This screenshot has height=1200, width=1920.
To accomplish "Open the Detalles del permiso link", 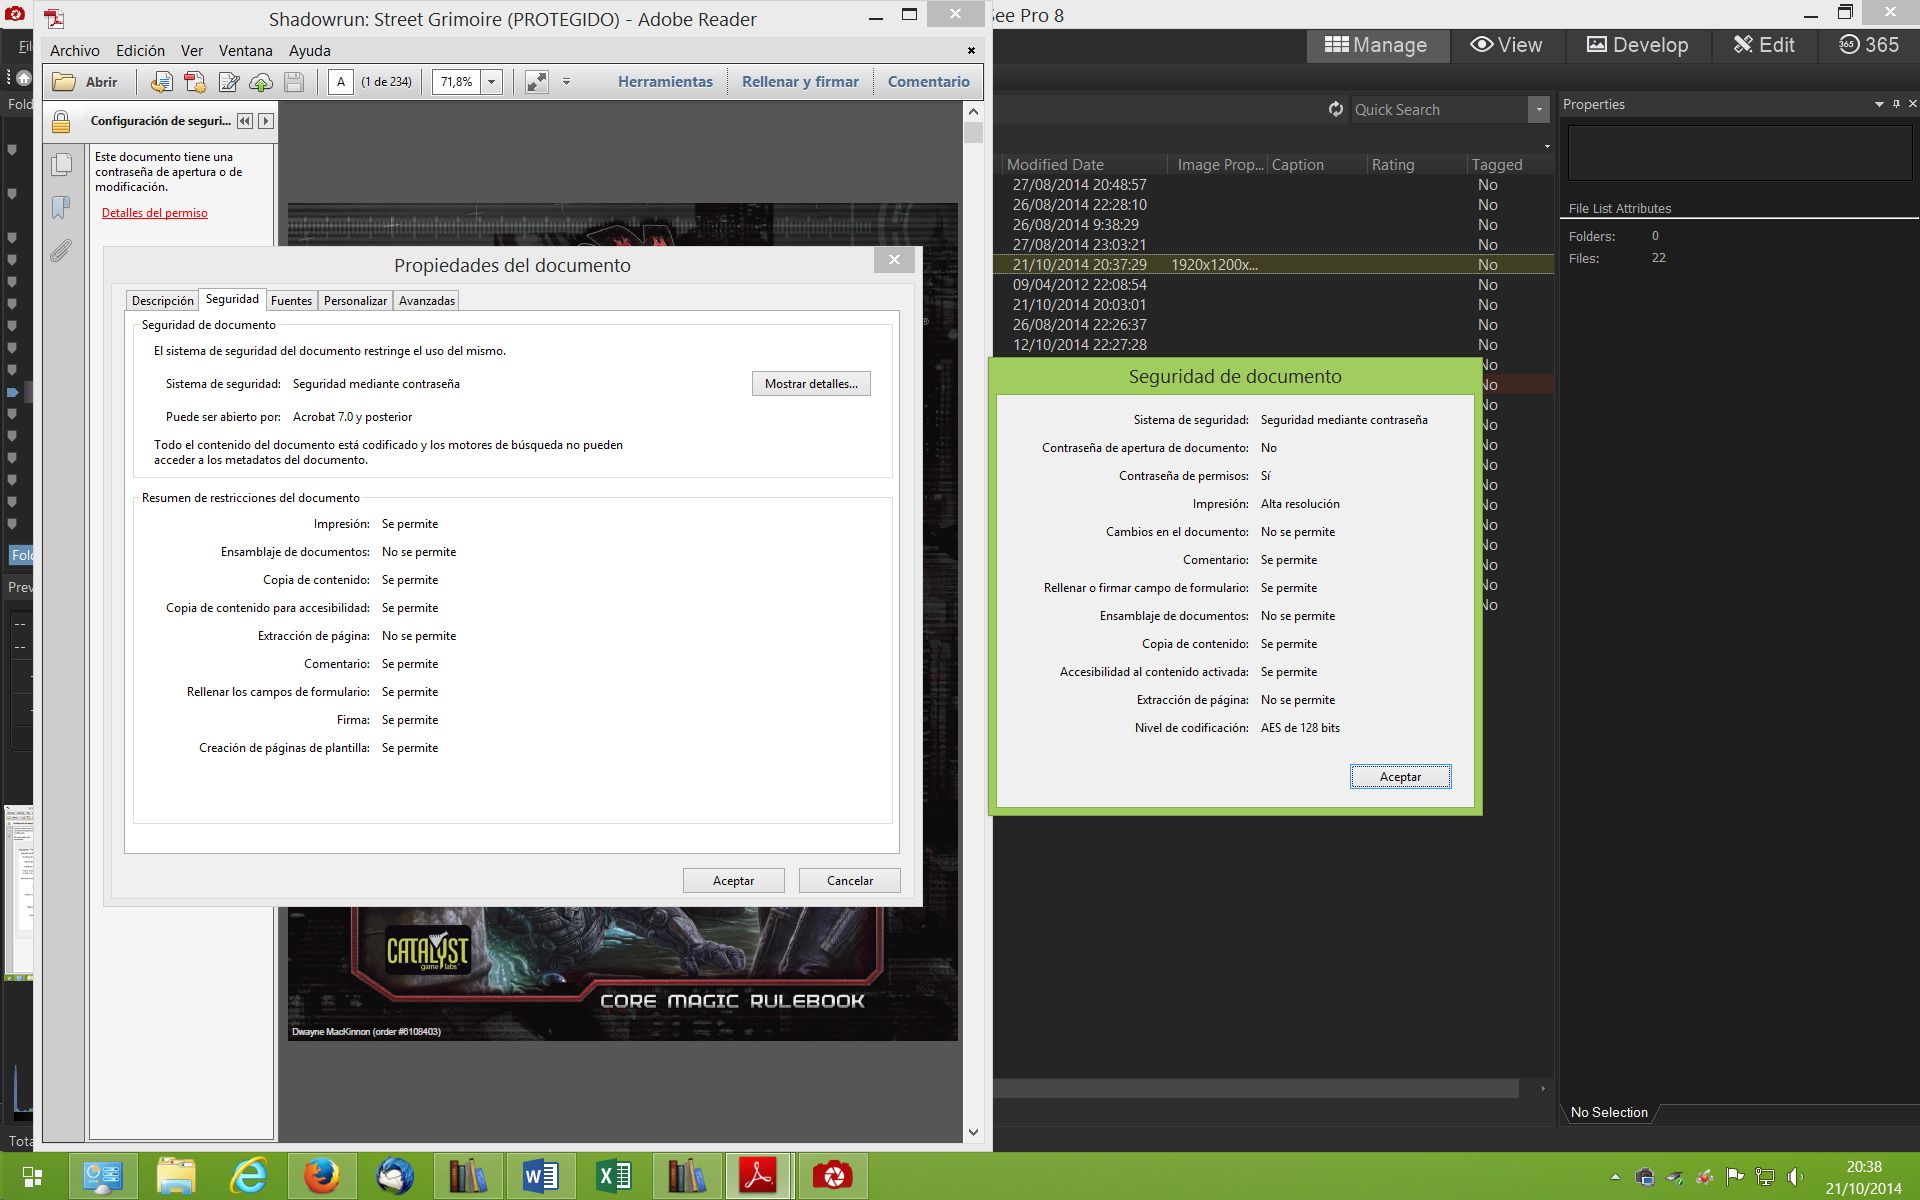I will click(x=155, y=213).
